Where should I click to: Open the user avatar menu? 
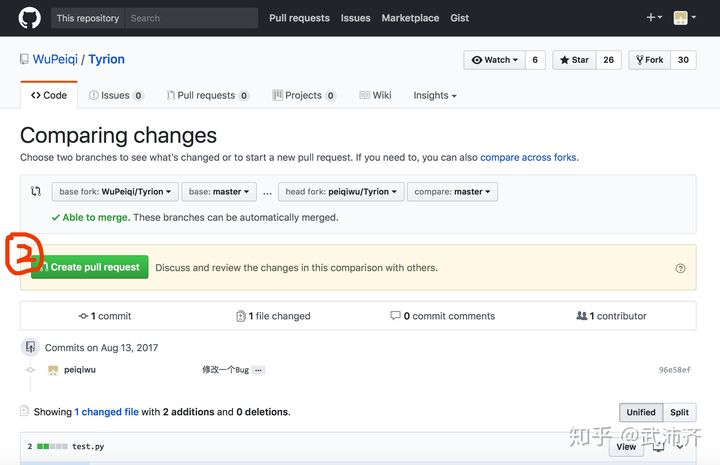[x=685, y=18]
